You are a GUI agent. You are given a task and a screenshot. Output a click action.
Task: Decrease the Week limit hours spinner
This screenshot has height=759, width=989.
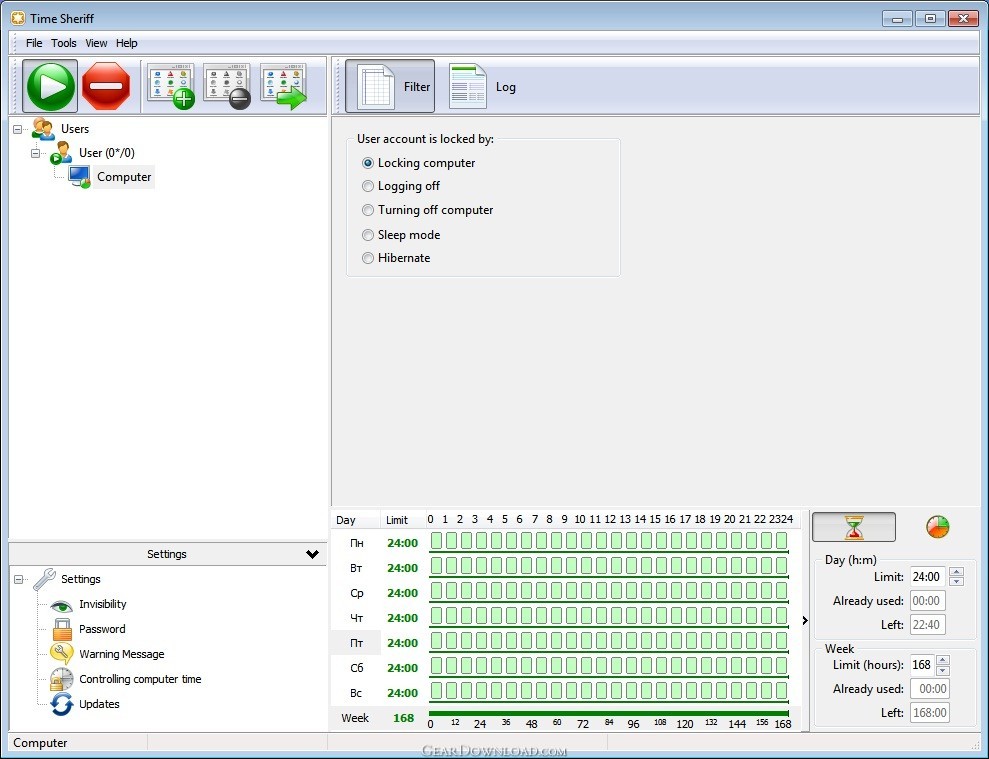tap(942, 669)
